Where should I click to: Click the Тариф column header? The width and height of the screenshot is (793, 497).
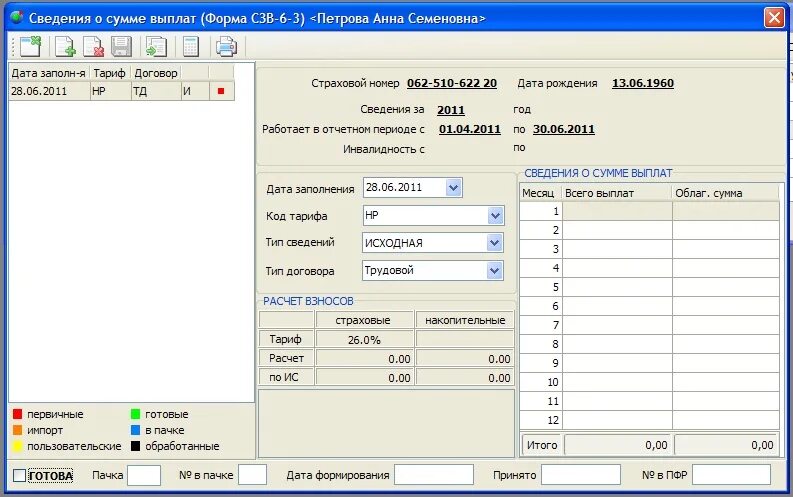click(x=110, y=73)
